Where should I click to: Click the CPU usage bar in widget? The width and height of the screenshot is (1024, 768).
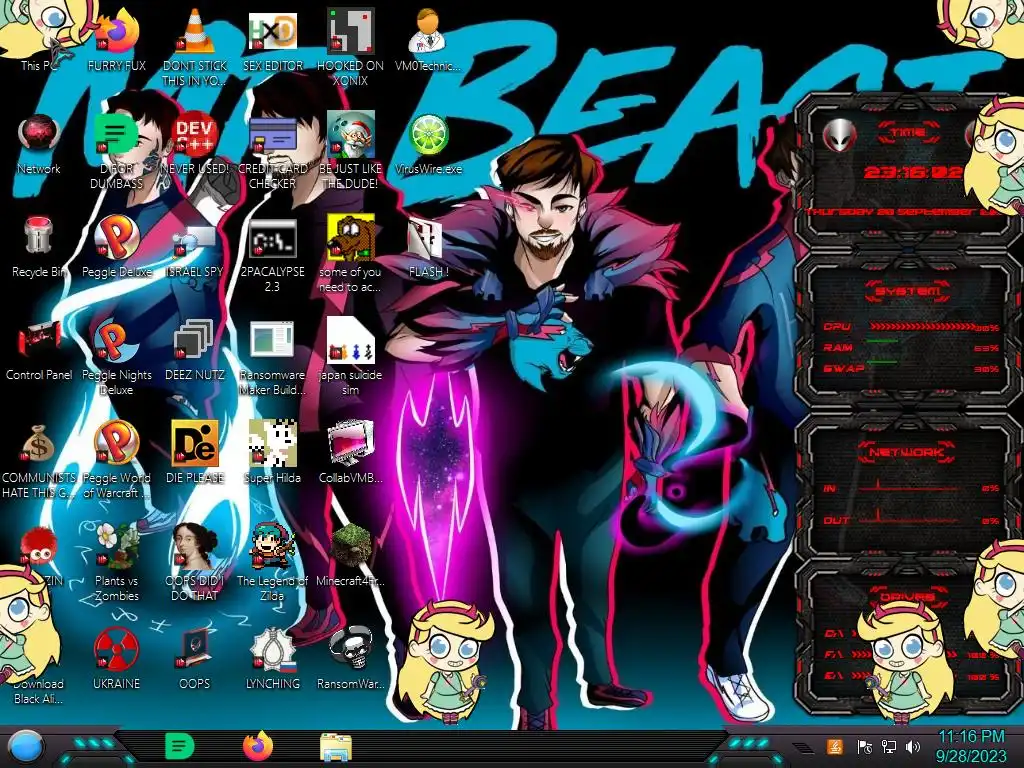tap(922, 327)
